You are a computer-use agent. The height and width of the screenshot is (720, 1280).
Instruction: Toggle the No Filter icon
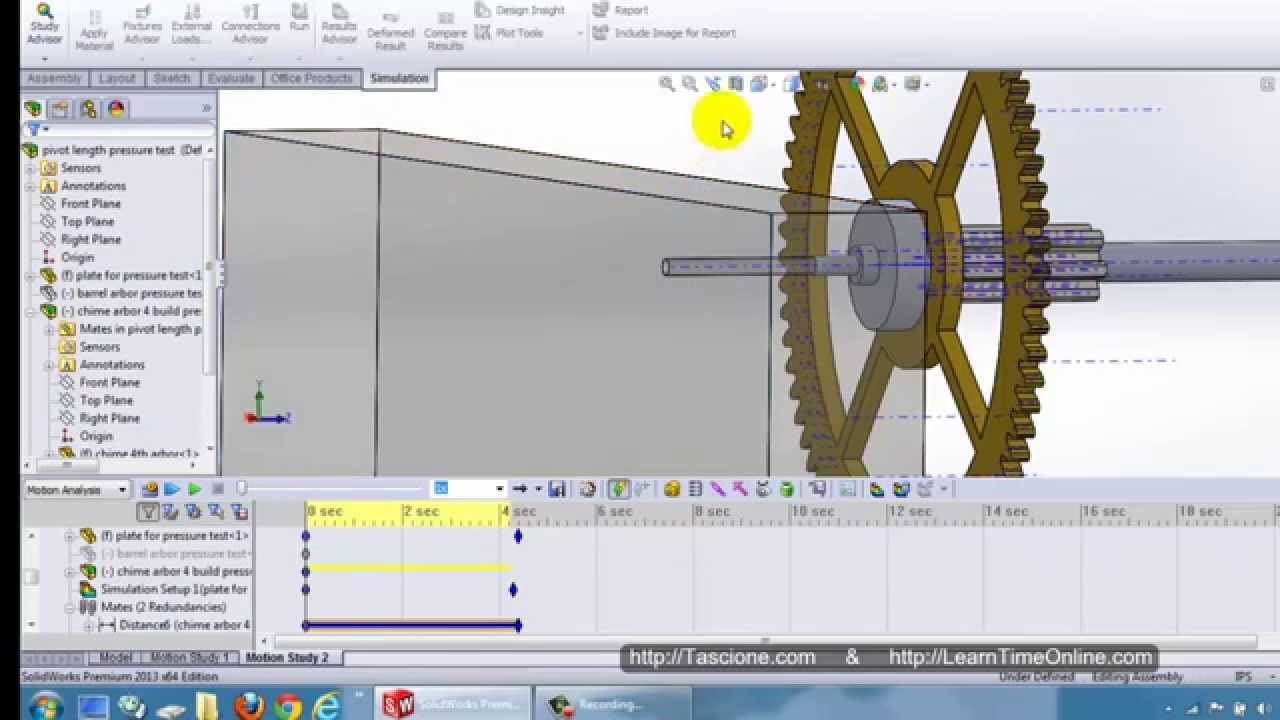coord(148,512)
